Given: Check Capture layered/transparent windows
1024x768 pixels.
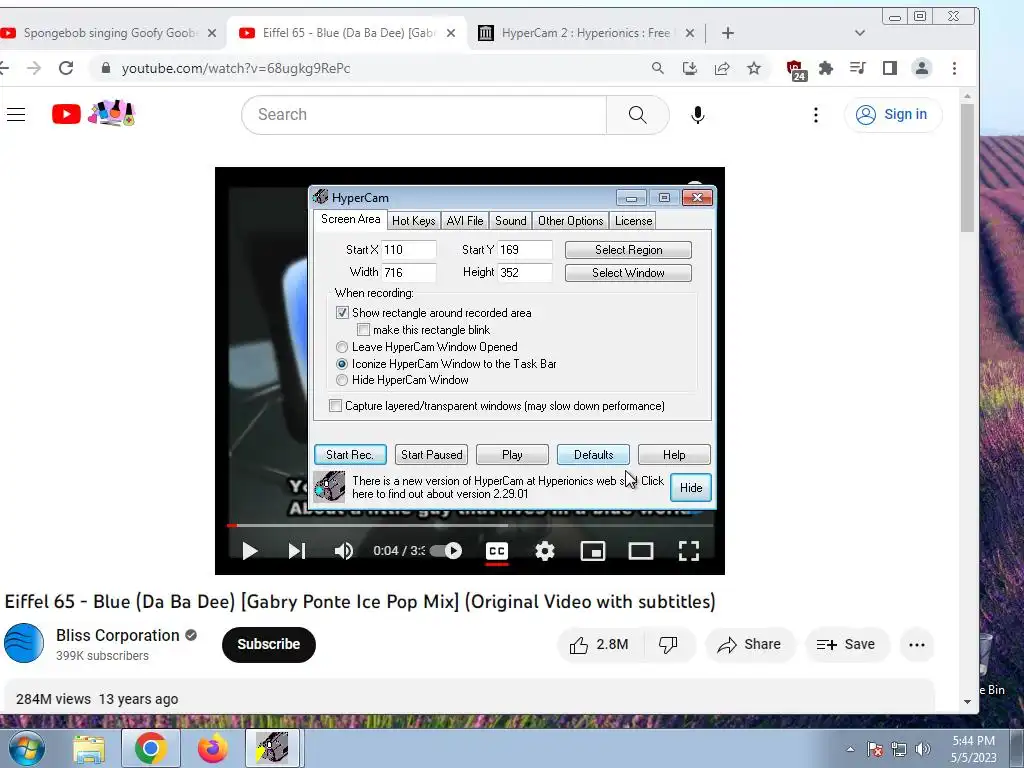Looking at the screenshot, I should 335,406.
